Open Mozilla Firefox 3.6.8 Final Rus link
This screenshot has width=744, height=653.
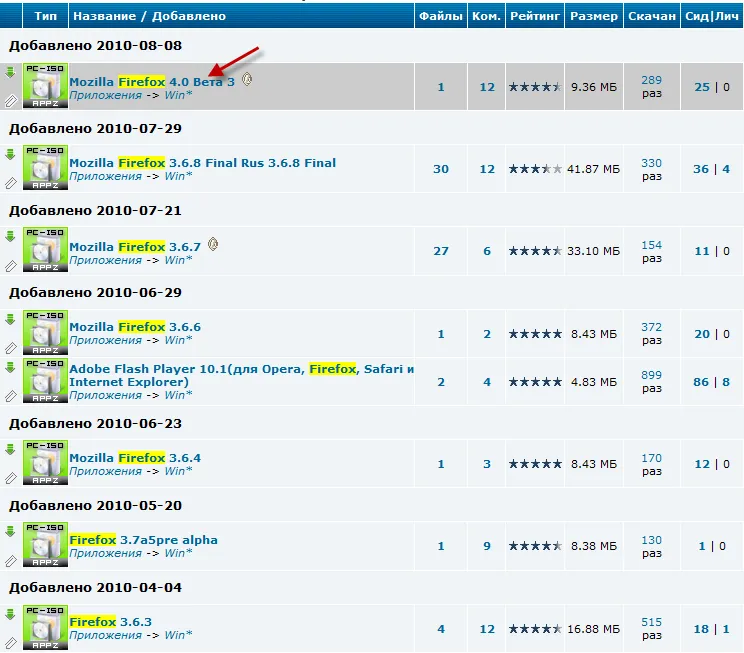coord(203,163)
